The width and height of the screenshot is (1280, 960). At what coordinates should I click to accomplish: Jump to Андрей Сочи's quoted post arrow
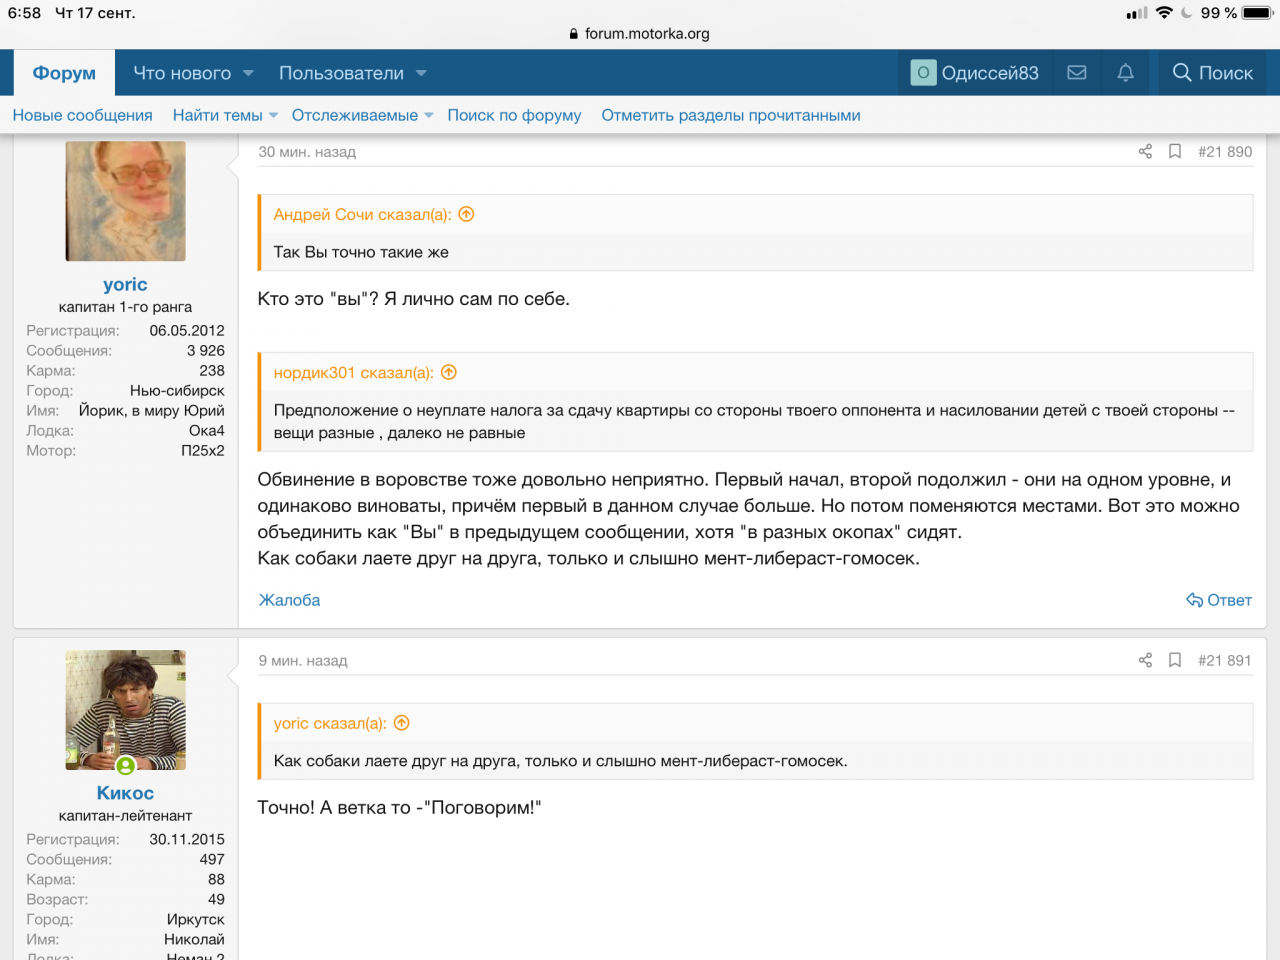click(x=466, y=214)
